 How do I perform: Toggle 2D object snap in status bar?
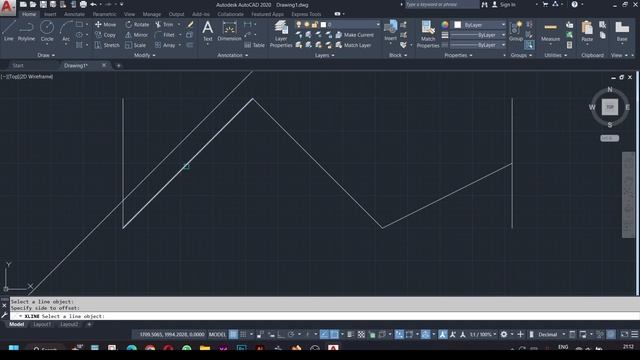334,335
